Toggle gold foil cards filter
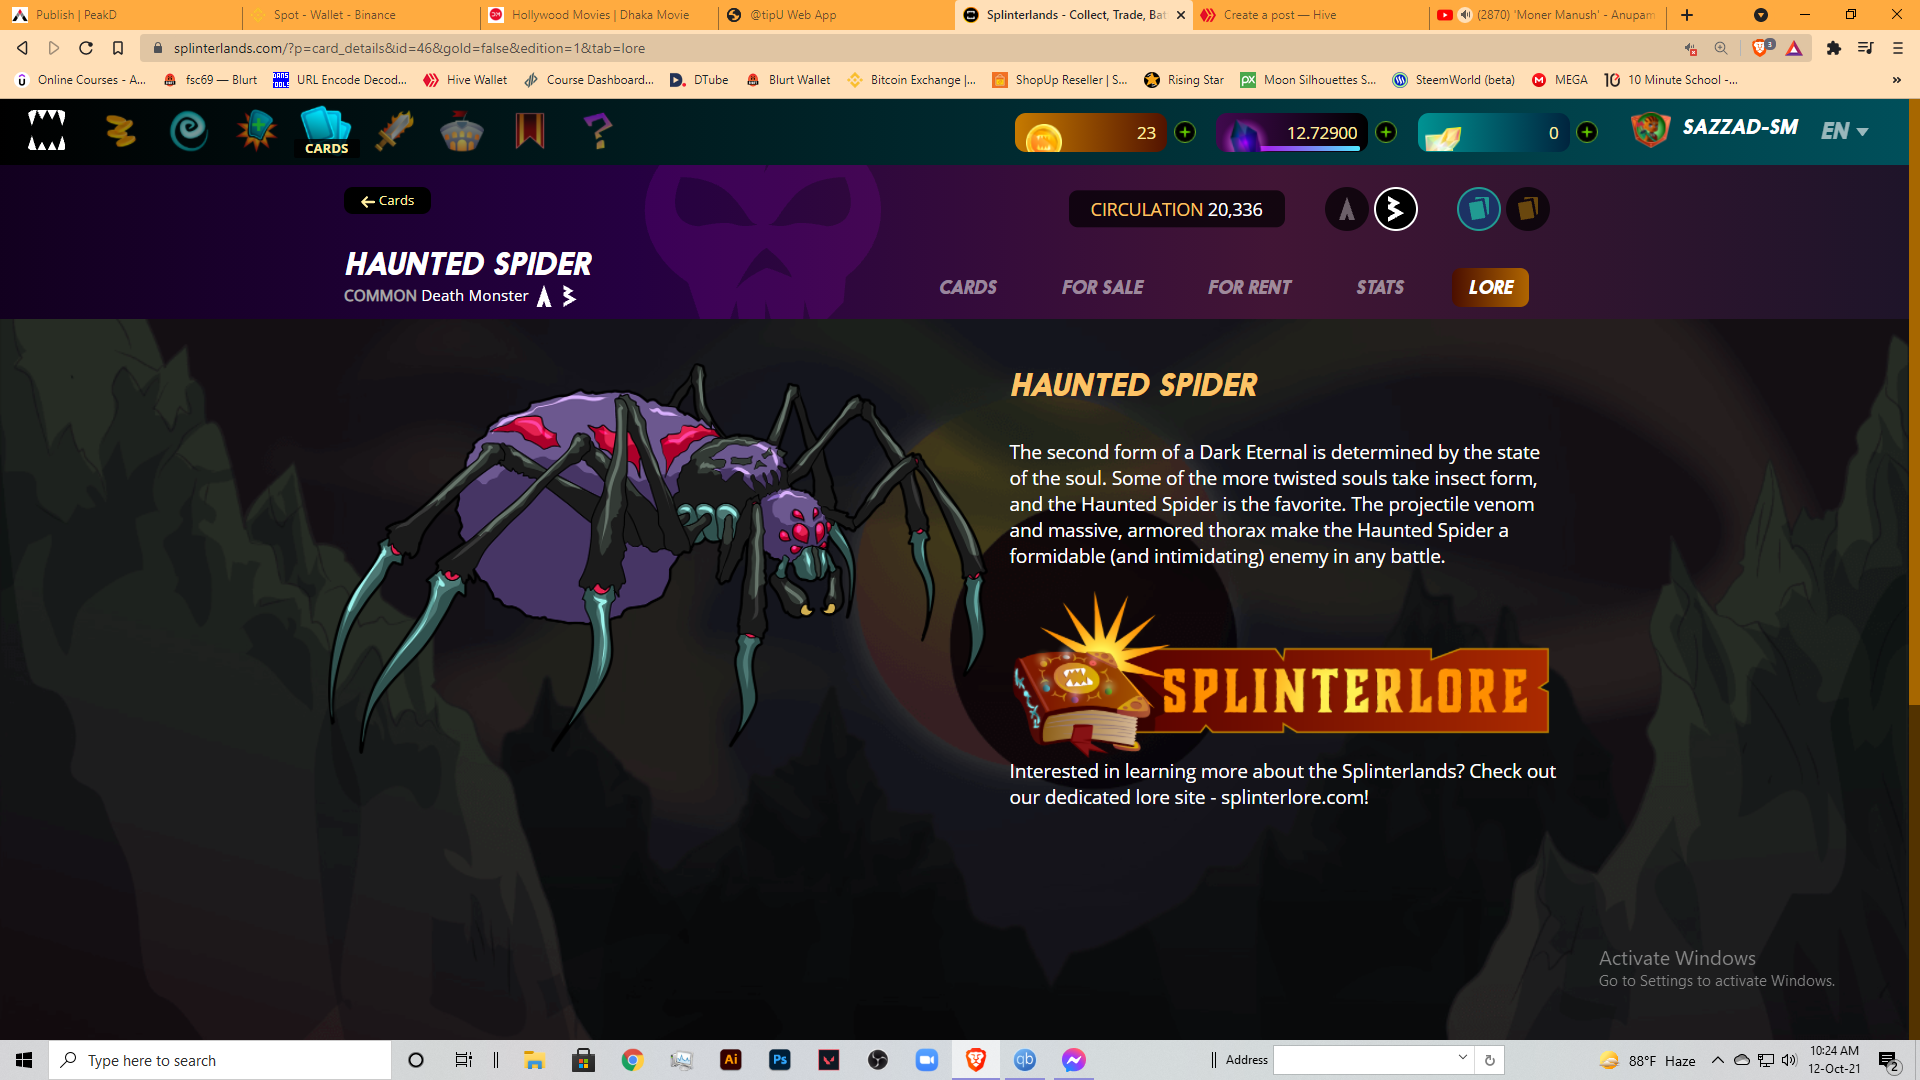 [1528, 209]
